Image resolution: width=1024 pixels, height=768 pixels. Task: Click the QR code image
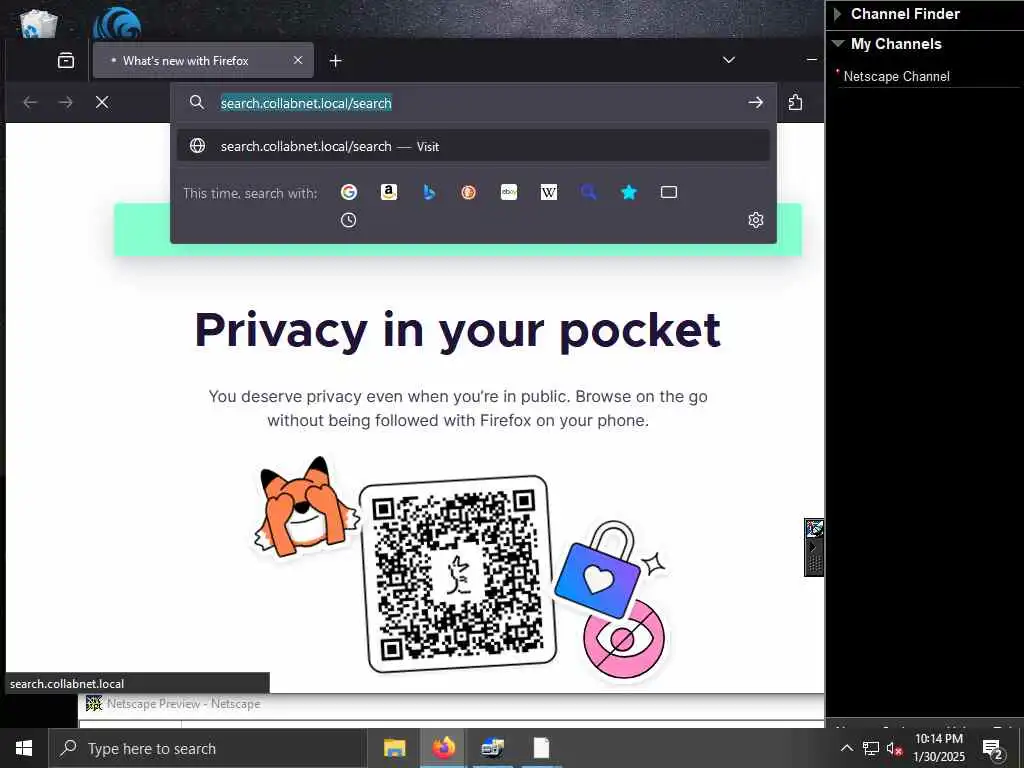(458, 573)
